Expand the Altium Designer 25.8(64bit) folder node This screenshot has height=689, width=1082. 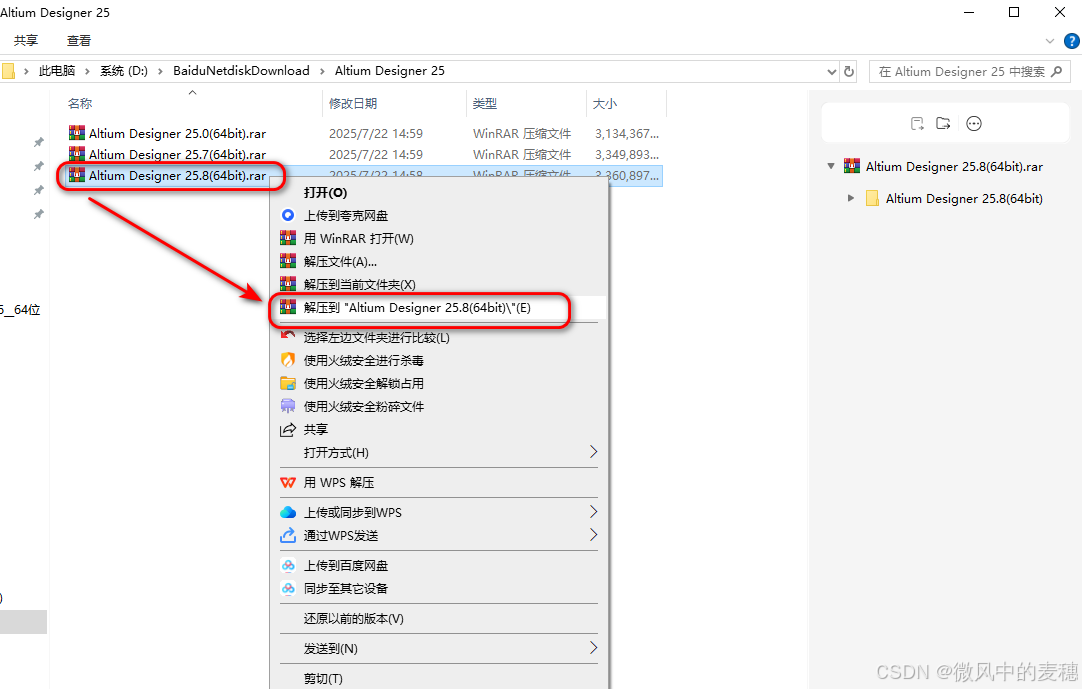[851, 198]
